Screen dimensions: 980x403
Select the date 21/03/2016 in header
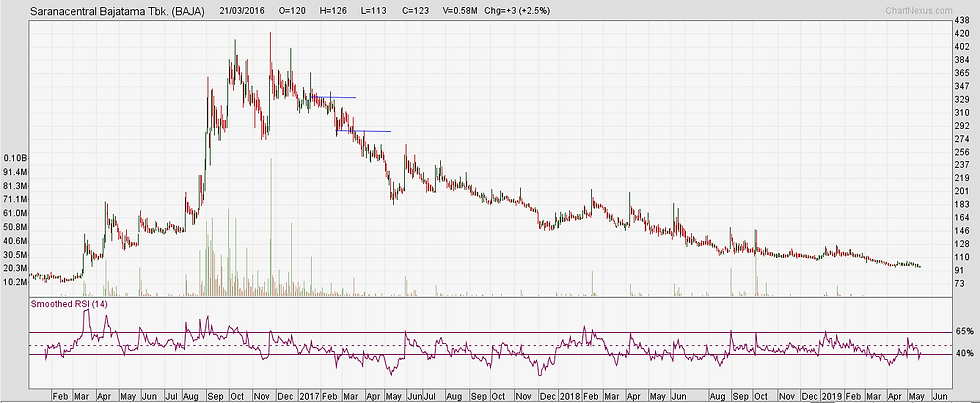point(241,11)
